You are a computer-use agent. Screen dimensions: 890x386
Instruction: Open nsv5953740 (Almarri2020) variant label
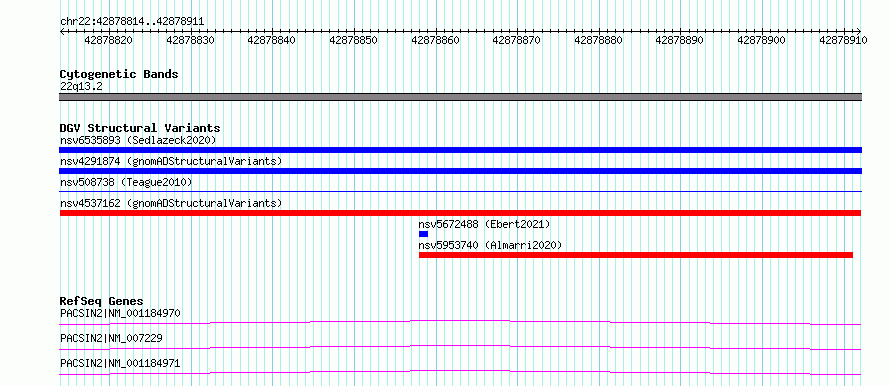[490, 245]
